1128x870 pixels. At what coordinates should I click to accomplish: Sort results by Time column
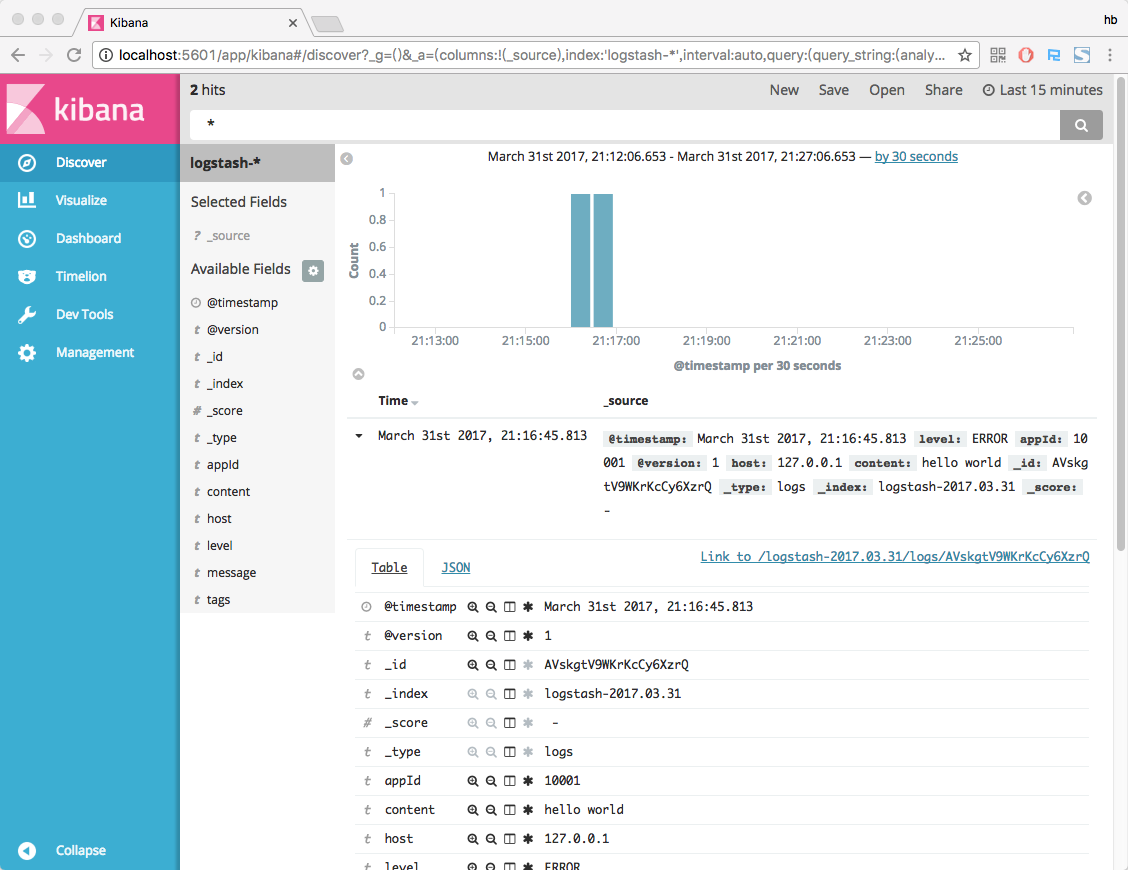[x=399, y=401]
